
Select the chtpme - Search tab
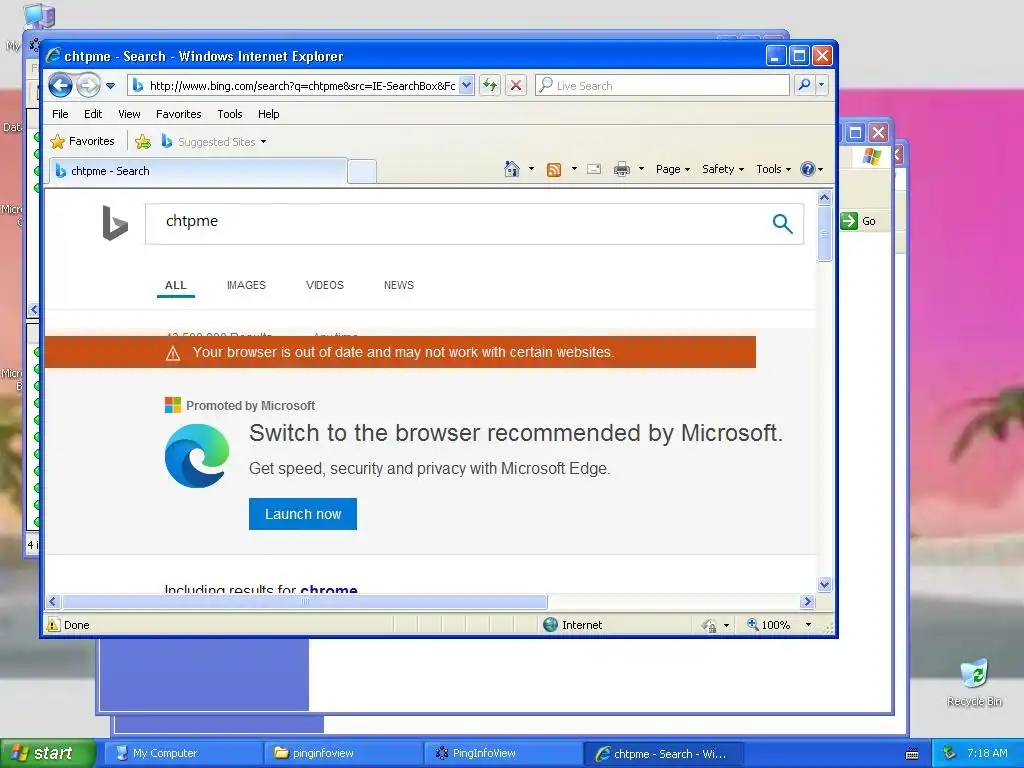tap(197, 171)
